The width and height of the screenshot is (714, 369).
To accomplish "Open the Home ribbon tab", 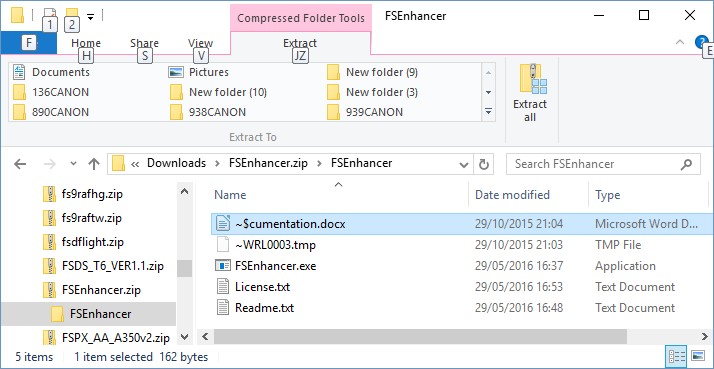I will pos(86,43).
